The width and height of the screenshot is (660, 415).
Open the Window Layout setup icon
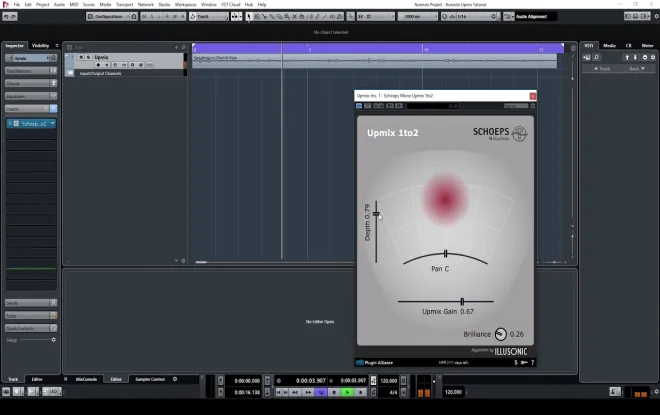656,16
